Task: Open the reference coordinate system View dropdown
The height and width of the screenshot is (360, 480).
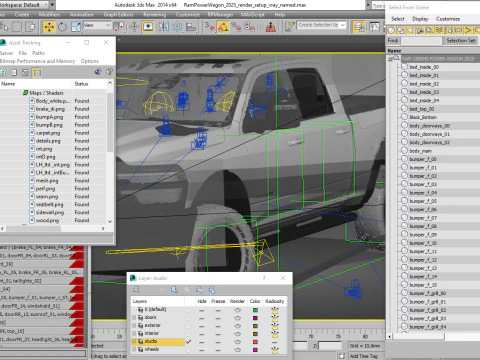Action: [x=97, y=25]
